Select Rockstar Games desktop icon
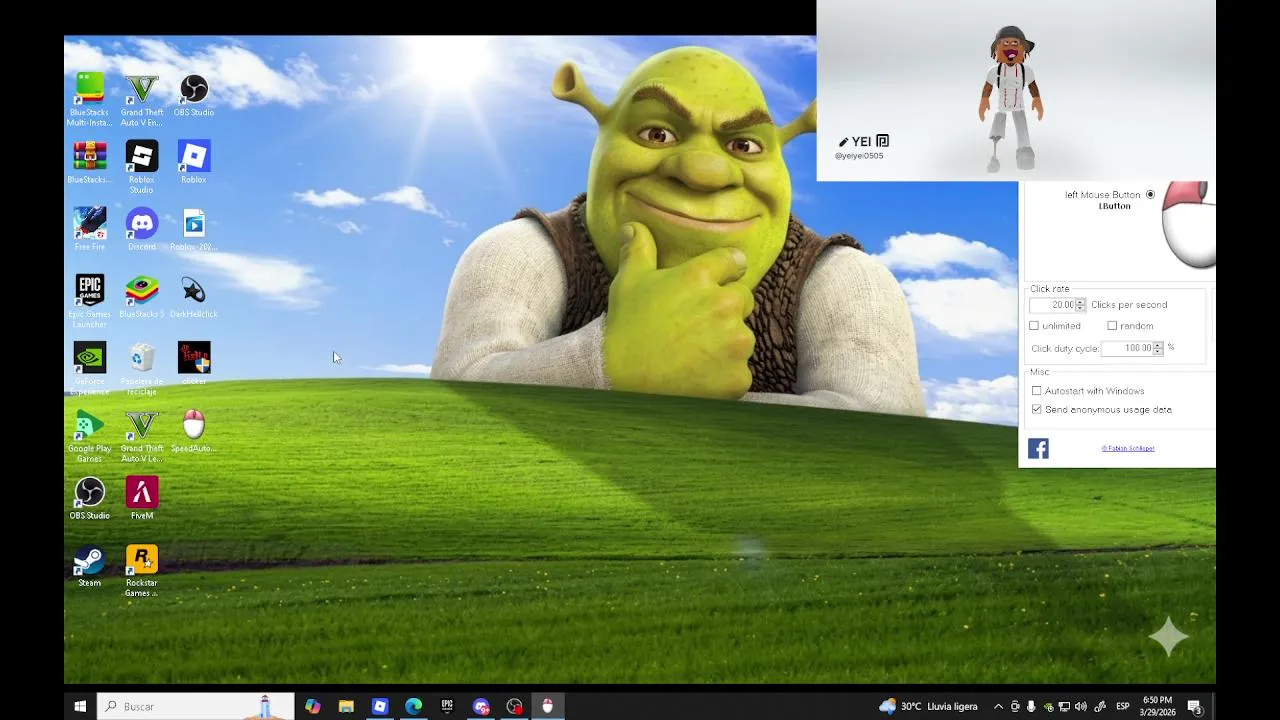 (x=142, y=570)
